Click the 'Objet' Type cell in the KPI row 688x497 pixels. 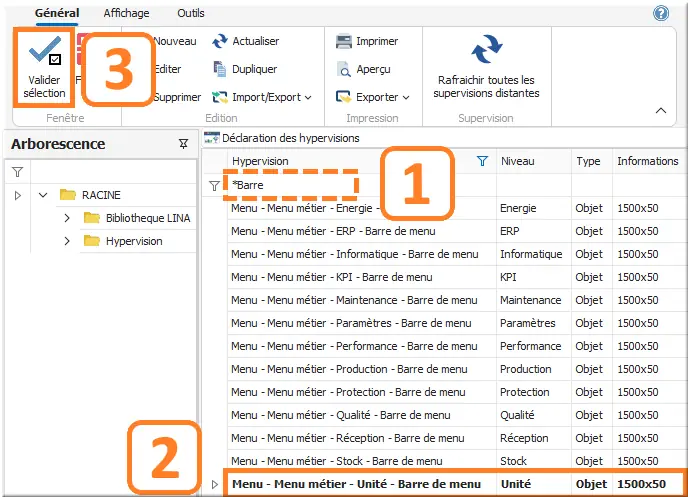pos(589,277)
